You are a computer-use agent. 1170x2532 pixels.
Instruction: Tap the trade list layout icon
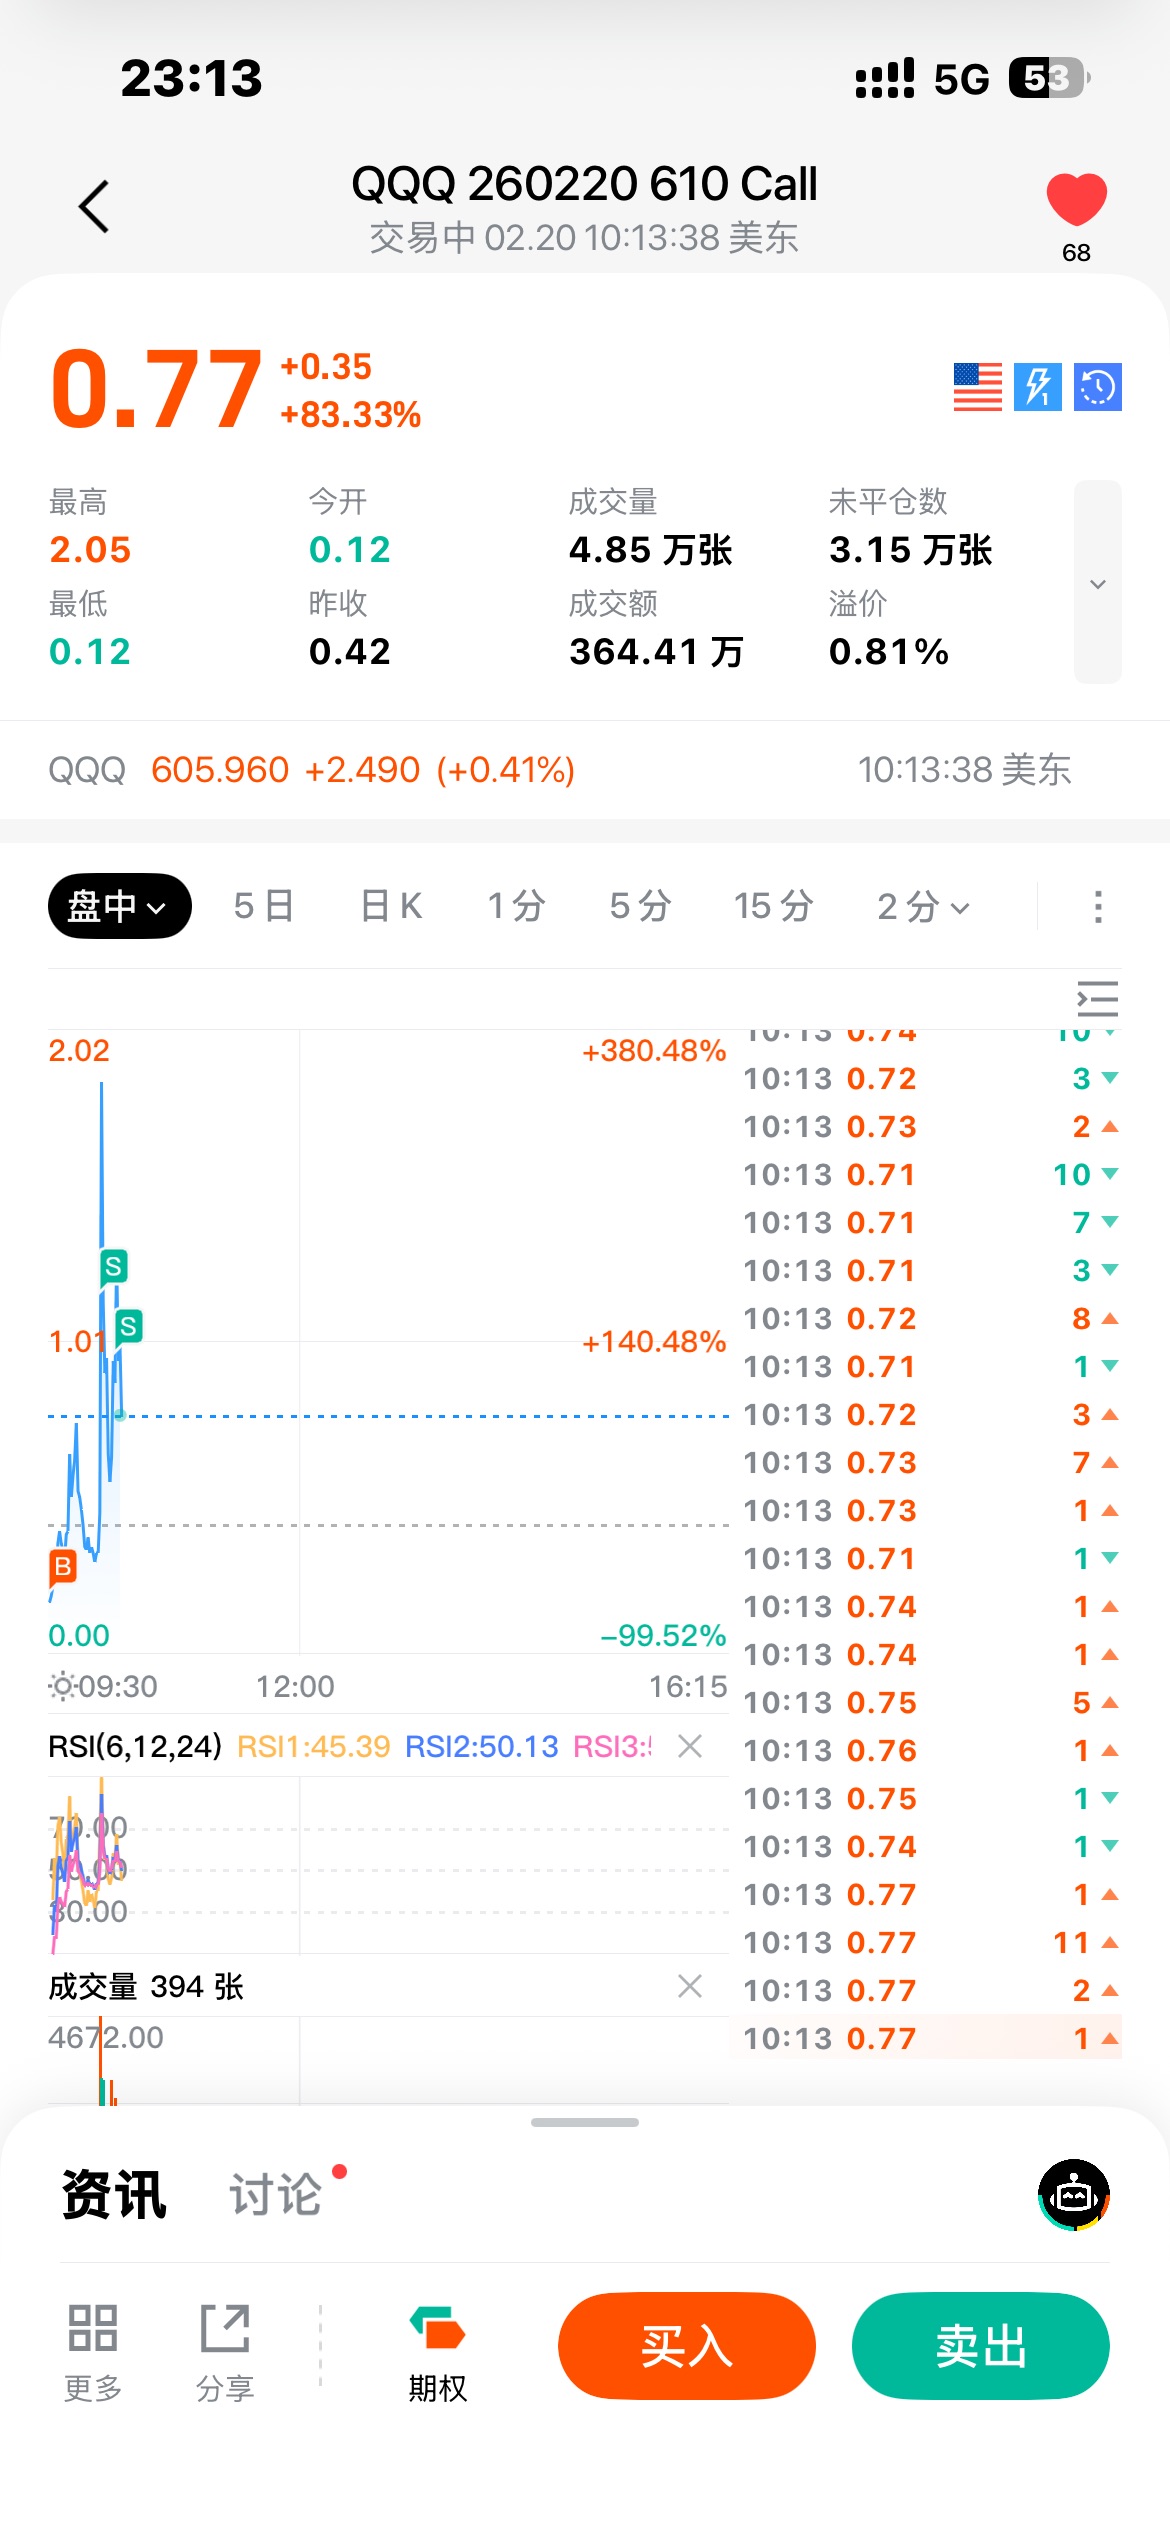coord(1097,999)
